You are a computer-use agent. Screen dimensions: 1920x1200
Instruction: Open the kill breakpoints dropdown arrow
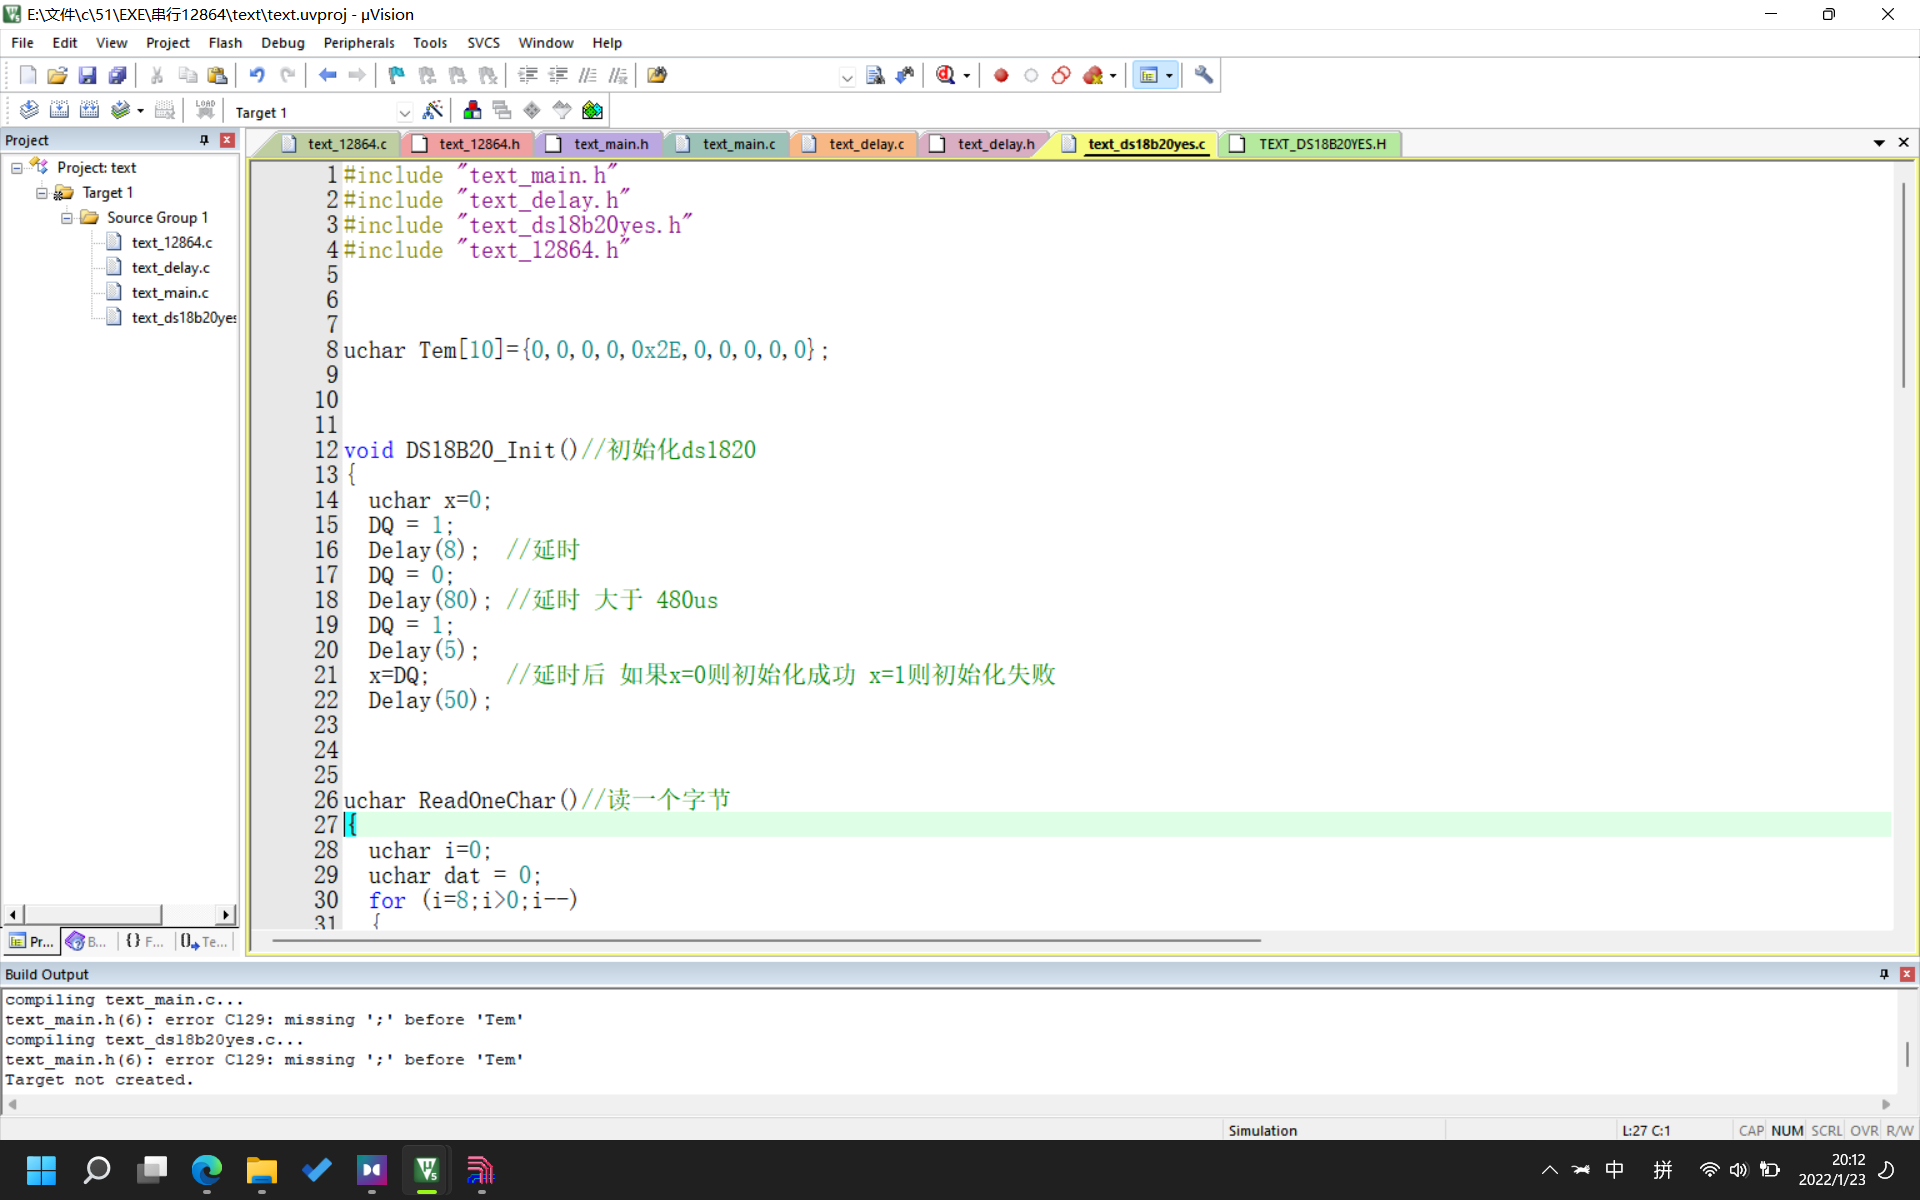pos(1113,76)
